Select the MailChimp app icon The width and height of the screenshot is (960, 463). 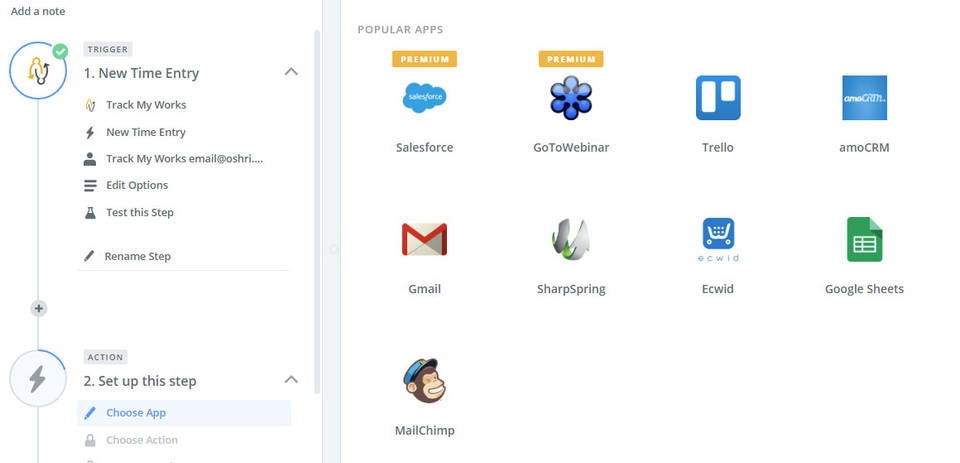pyautogui.click(x=424, y=381)
